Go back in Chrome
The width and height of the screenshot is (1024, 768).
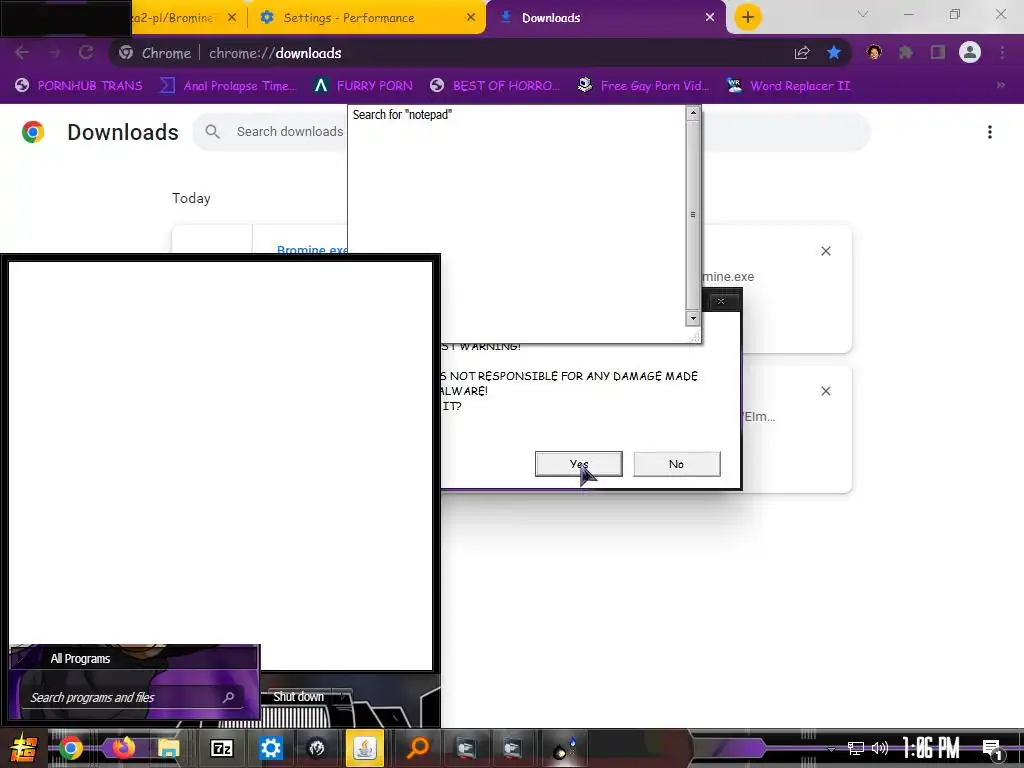(22, 53)
